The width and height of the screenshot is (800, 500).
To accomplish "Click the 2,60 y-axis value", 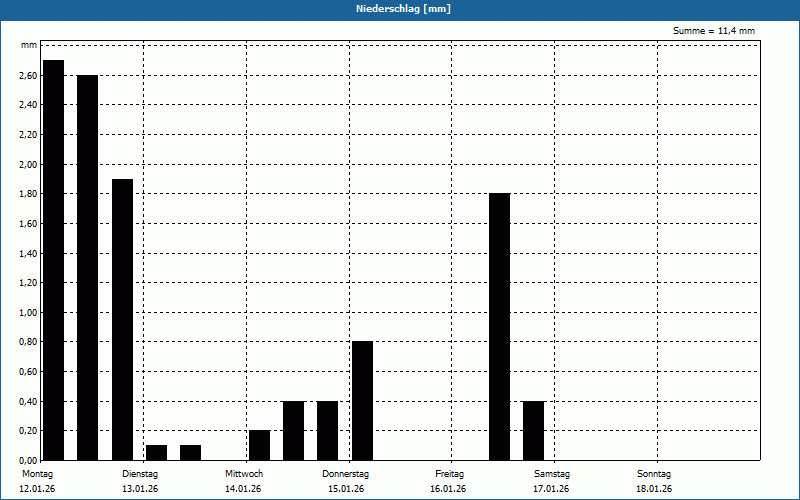I will coord(29,76).
